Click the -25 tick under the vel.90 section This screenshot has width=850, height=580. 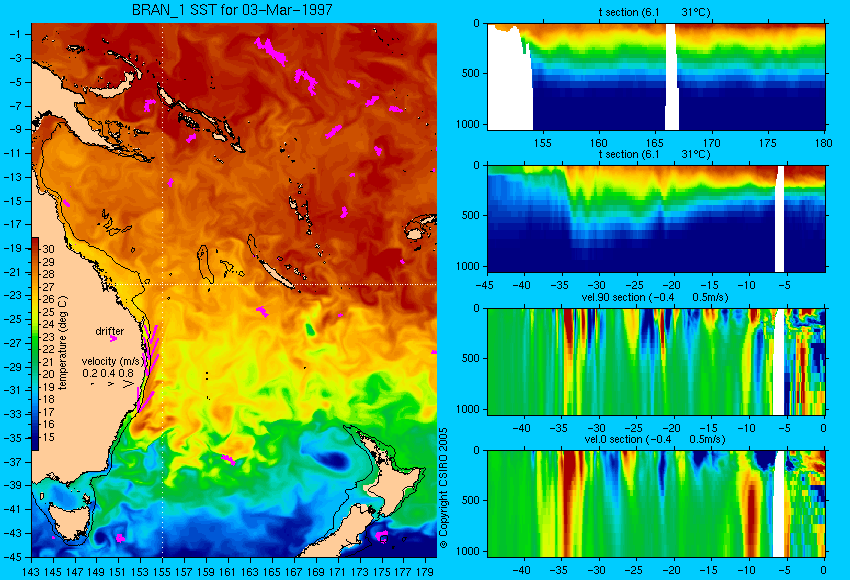pos(634,428)
